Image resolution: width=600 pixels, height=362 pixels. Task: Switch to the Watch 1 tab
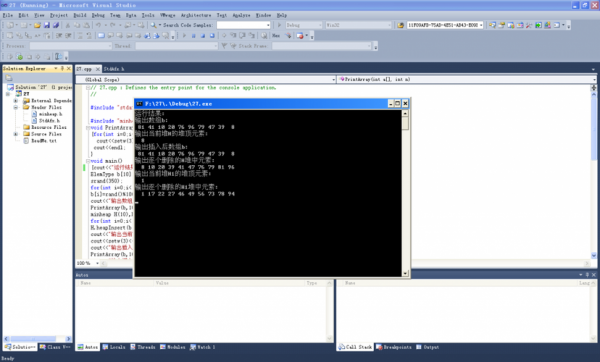tap(203, 347)
